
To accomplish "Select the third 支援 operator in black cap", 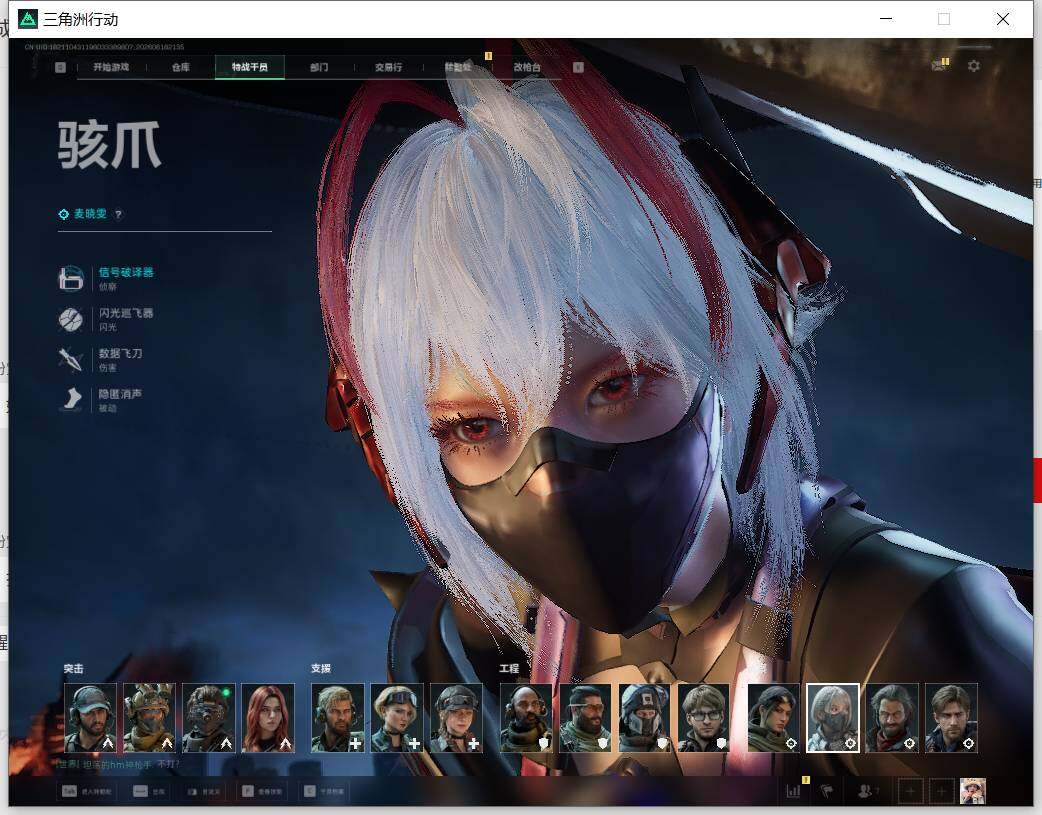I will 457,718.
